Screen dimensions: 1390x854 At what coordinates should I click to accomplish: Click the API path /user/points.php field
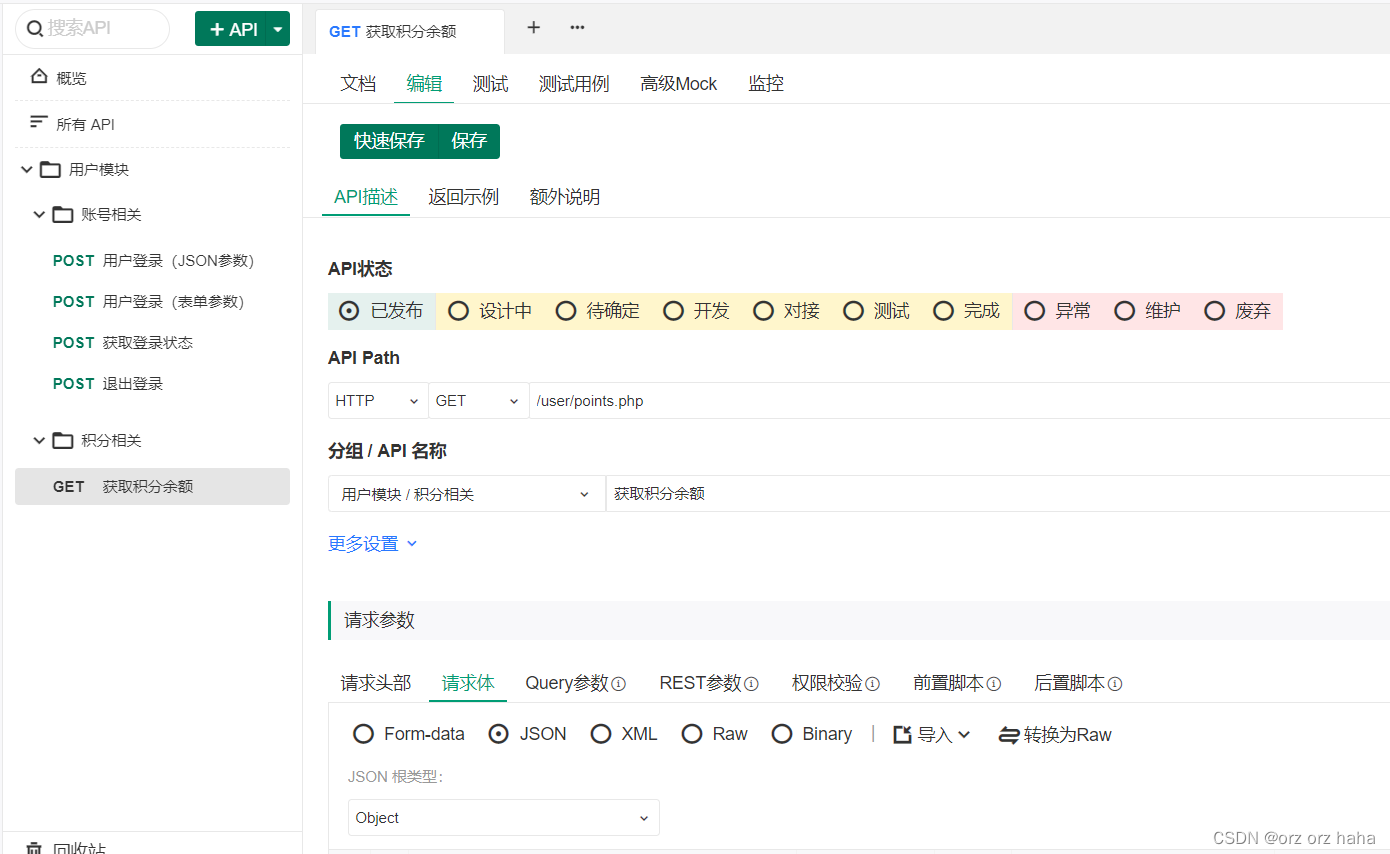(x=960, y=401)
